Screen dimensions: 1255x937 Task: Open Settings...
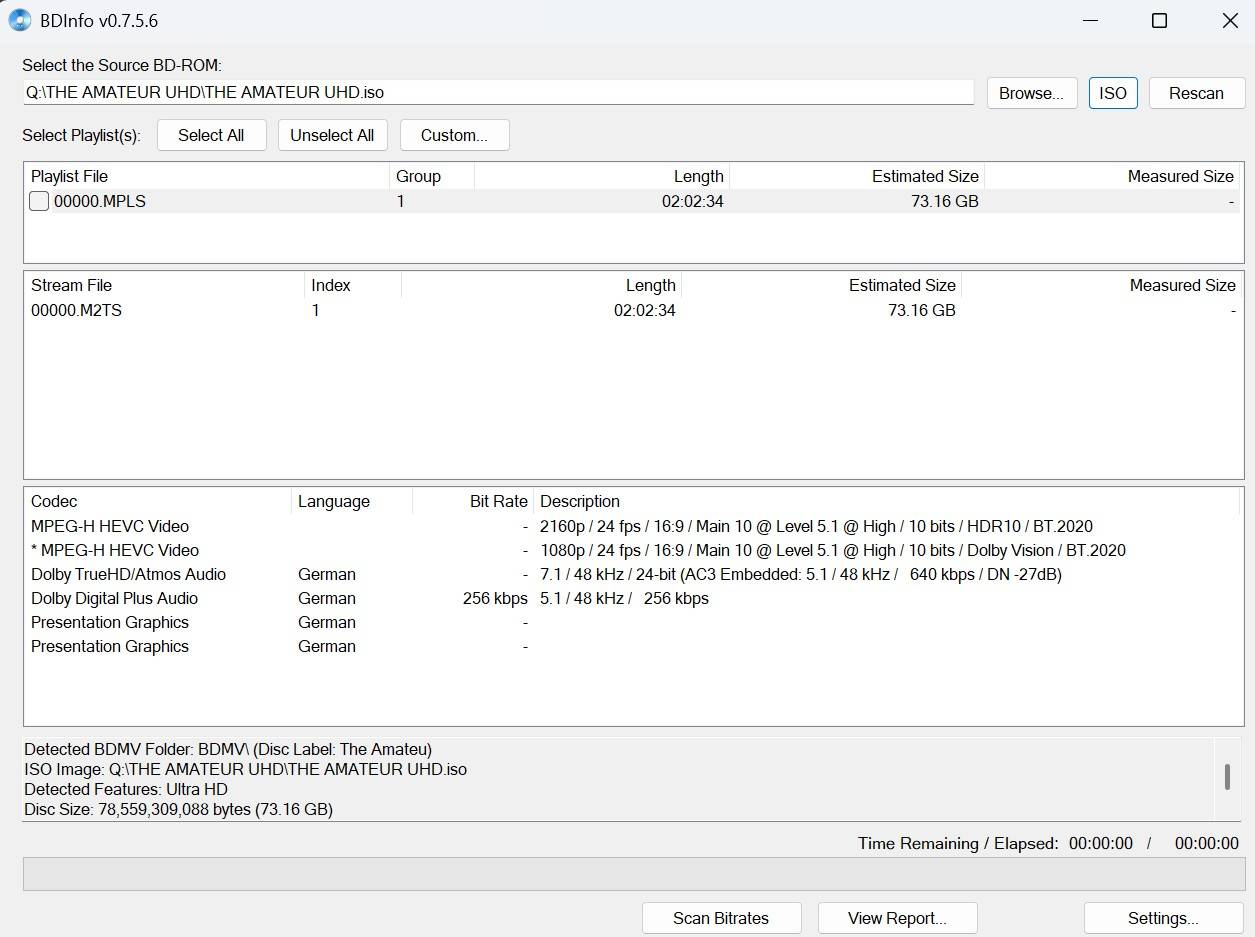[x=1163, y=918]
